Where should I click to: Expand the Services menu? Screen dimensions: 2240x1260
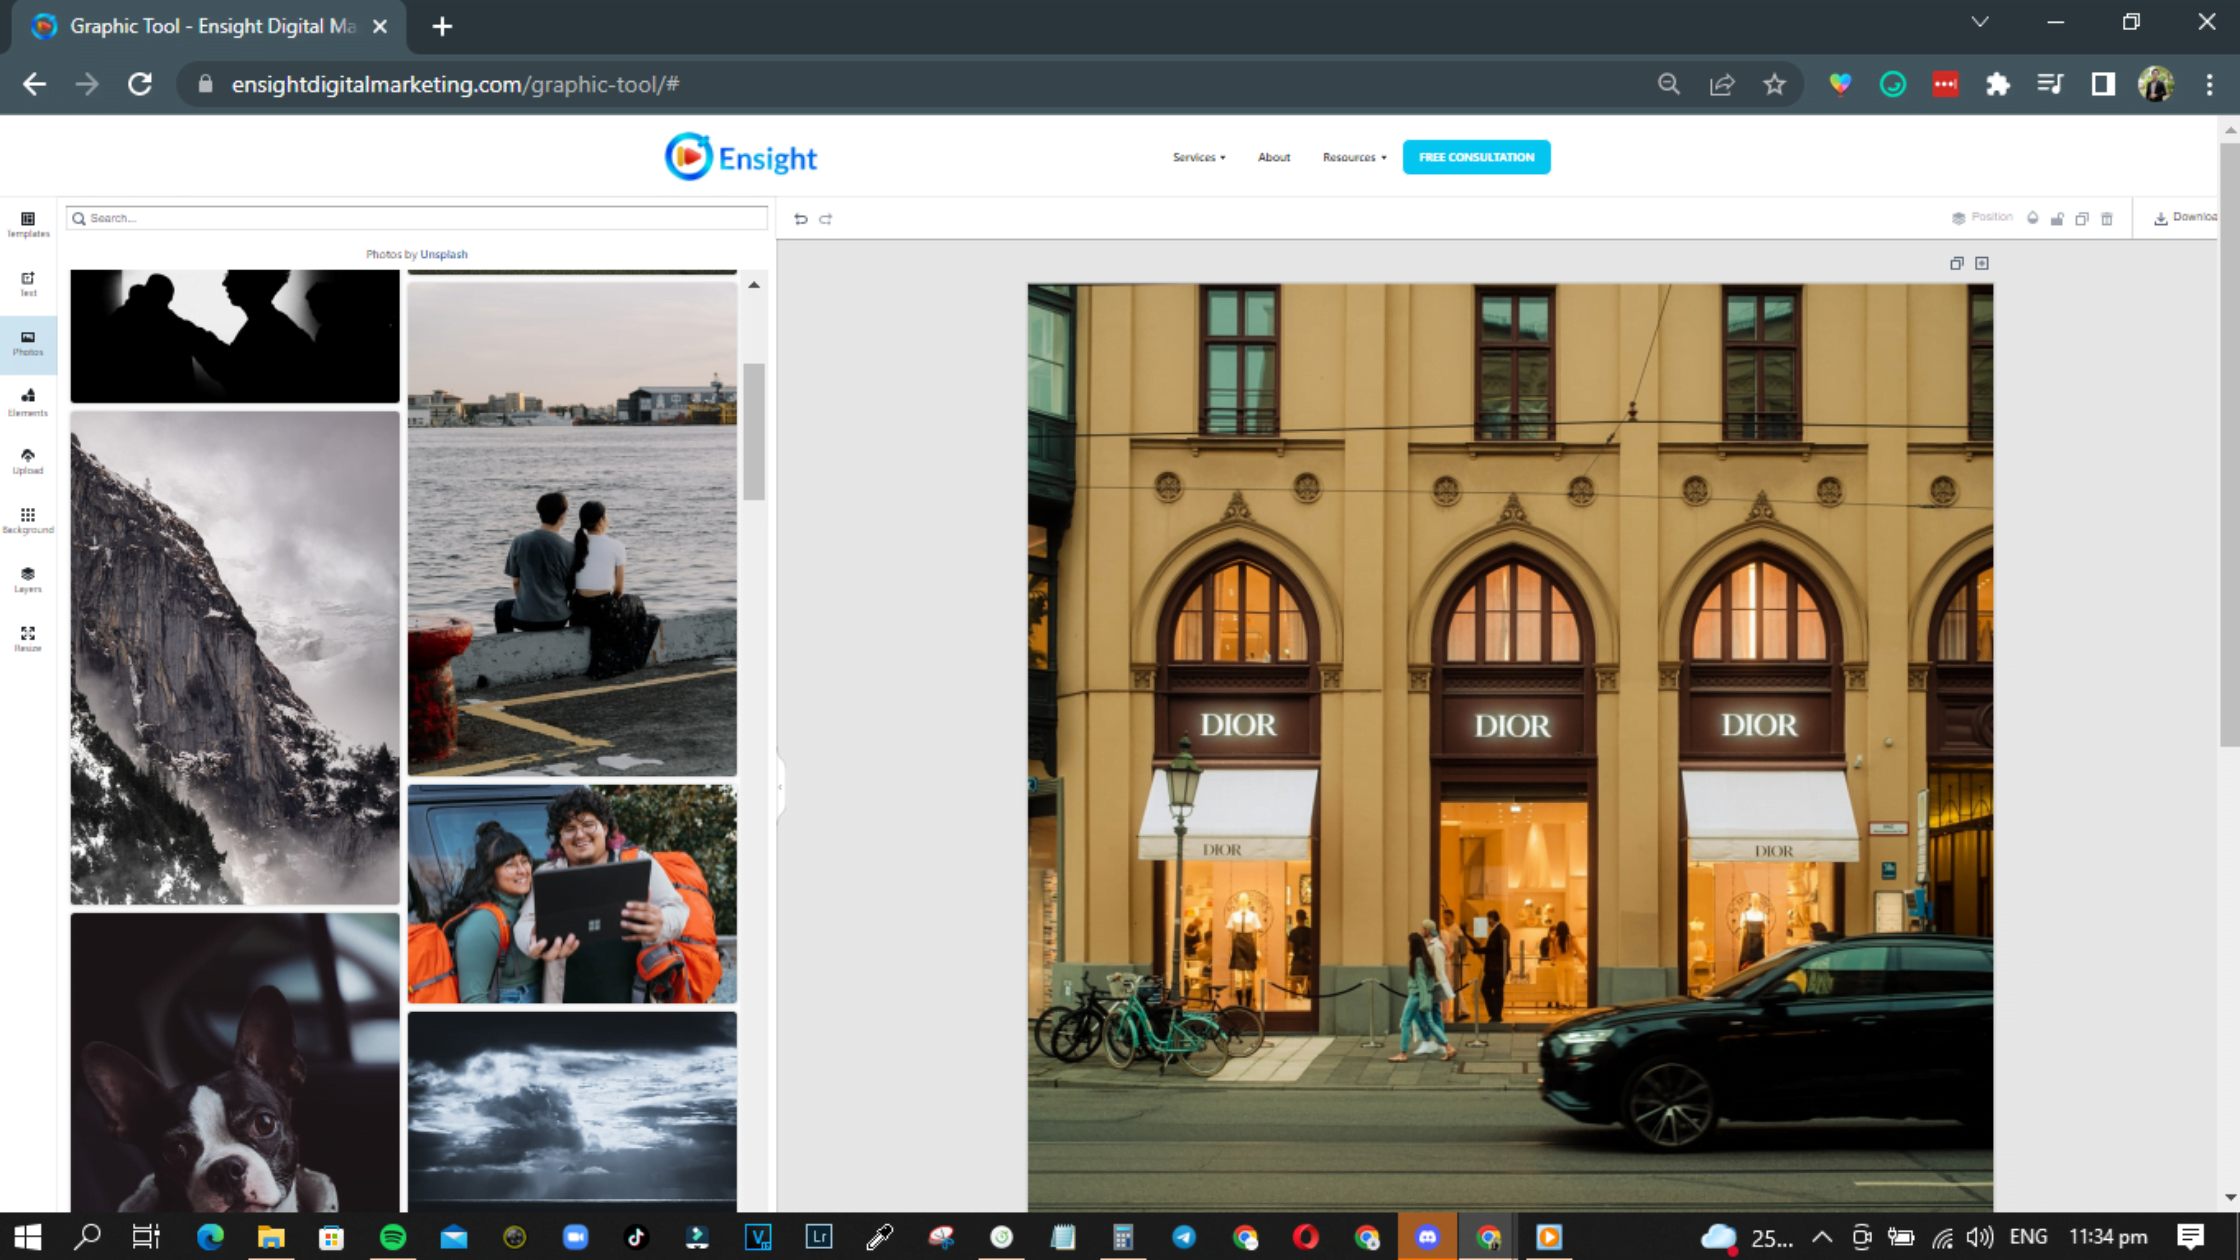tap(1198, 157)
